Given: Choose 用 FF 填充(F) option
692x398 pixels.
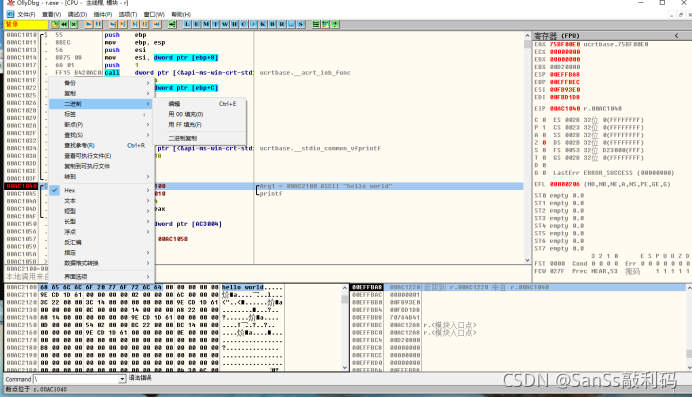Looking at the screenshot, I should pyautogui.click(x=199, y=125).
